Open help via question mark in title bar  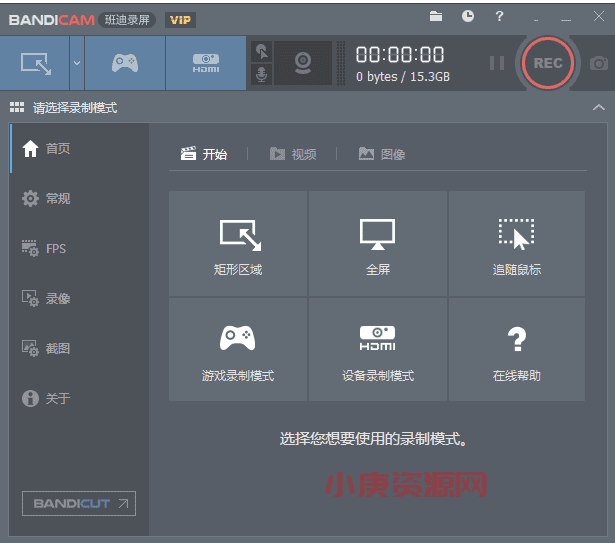500,16
